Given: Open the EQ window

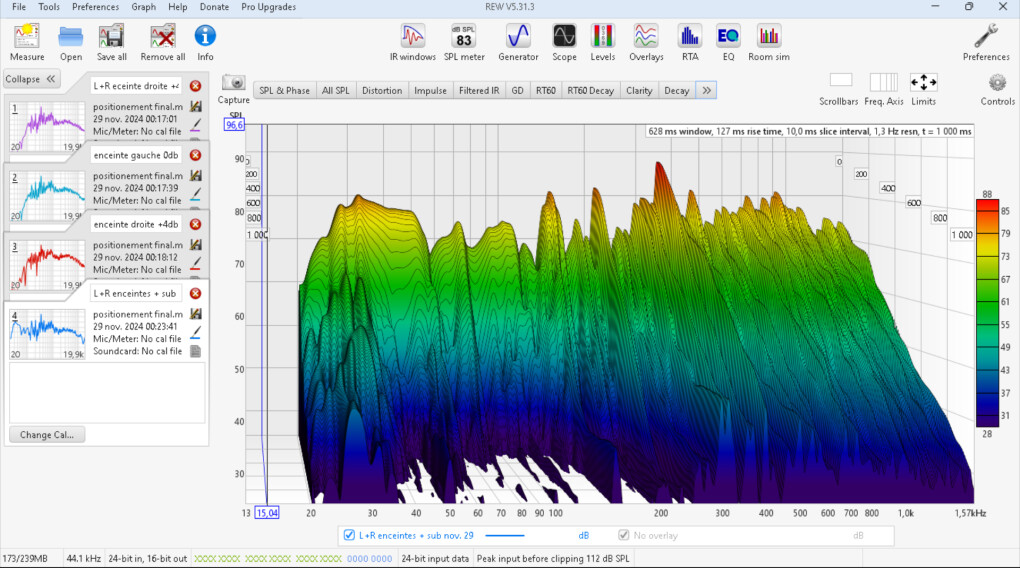Looking at the screenshot, I should tap(728, 42).
